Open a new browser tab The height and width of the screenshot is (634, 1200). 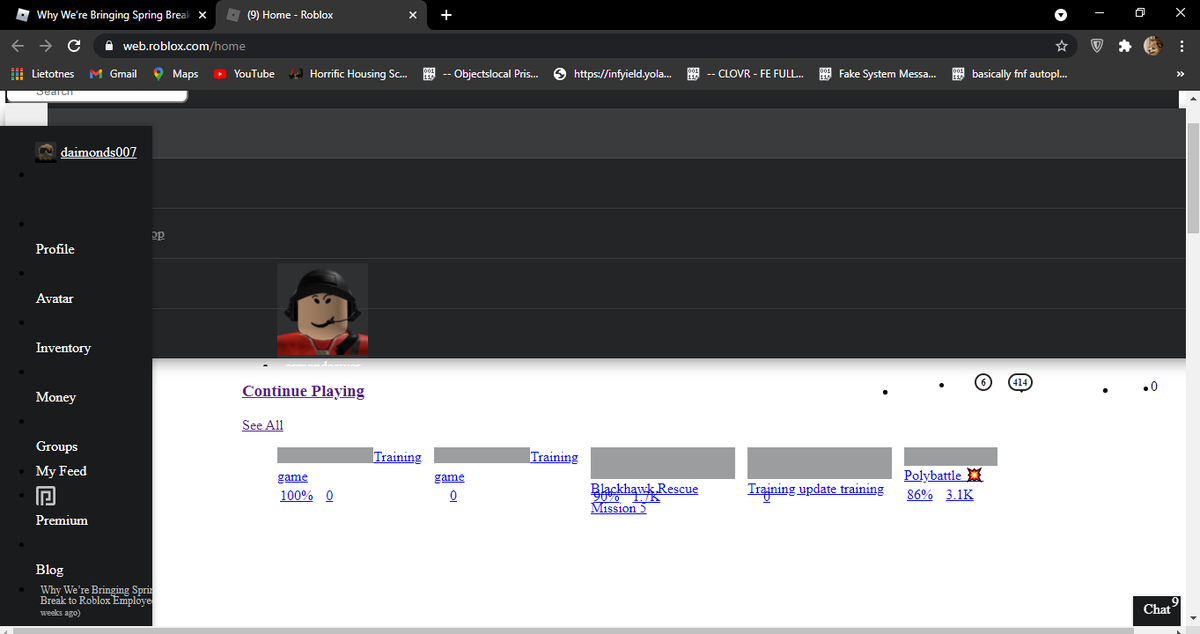pyautogui.click(x=446, y=15)
